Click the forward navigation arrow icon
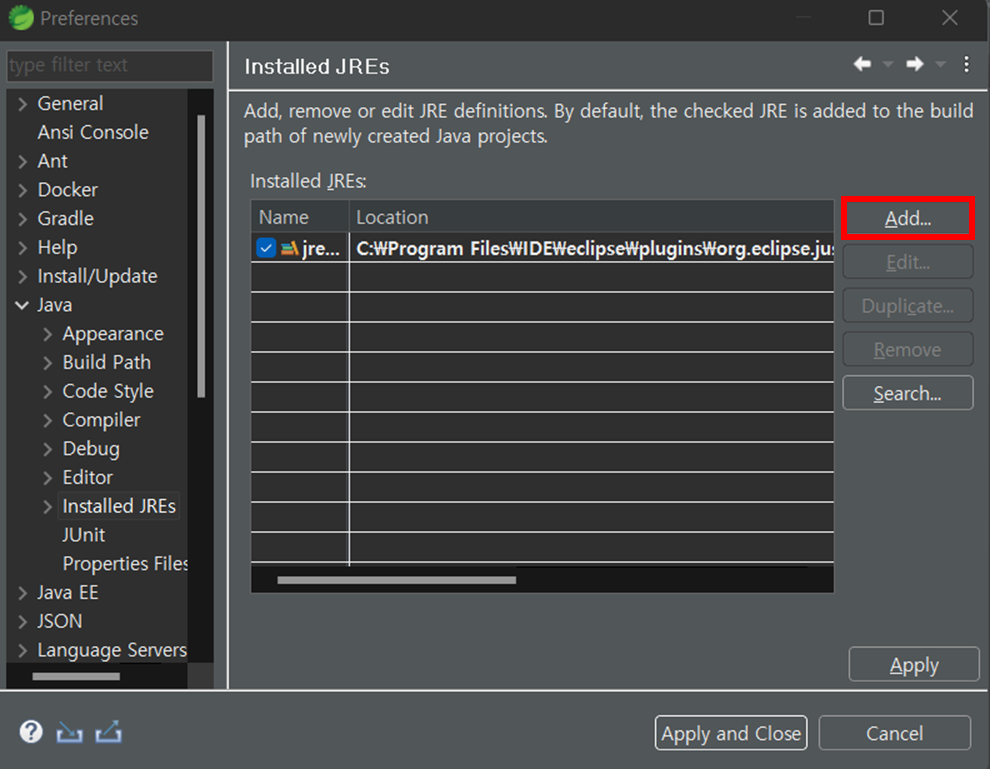This screenshot has height=769, width=990. (915, 64)
